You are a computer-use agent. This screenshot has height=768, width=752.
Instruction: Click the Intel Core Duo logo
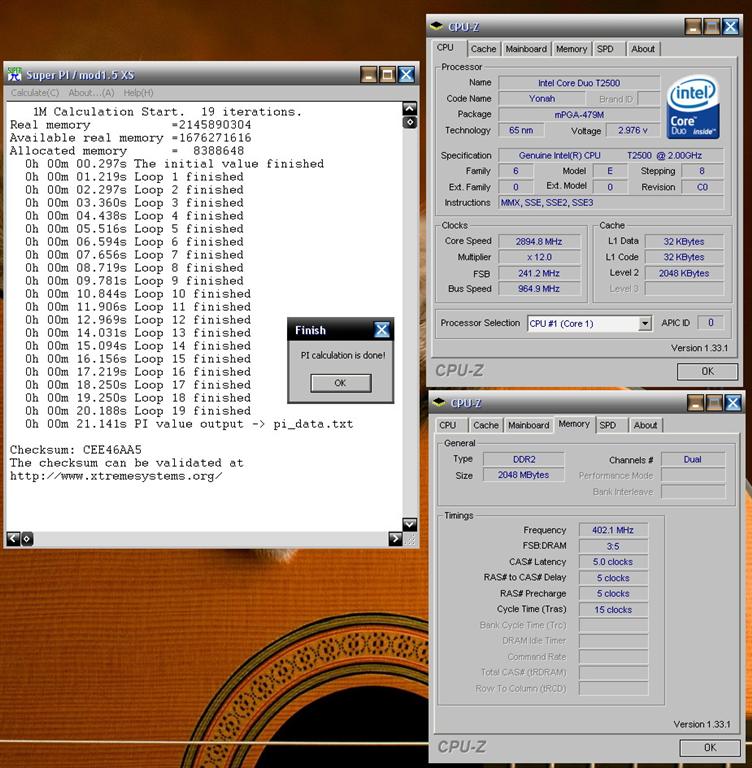click(693, 107)
